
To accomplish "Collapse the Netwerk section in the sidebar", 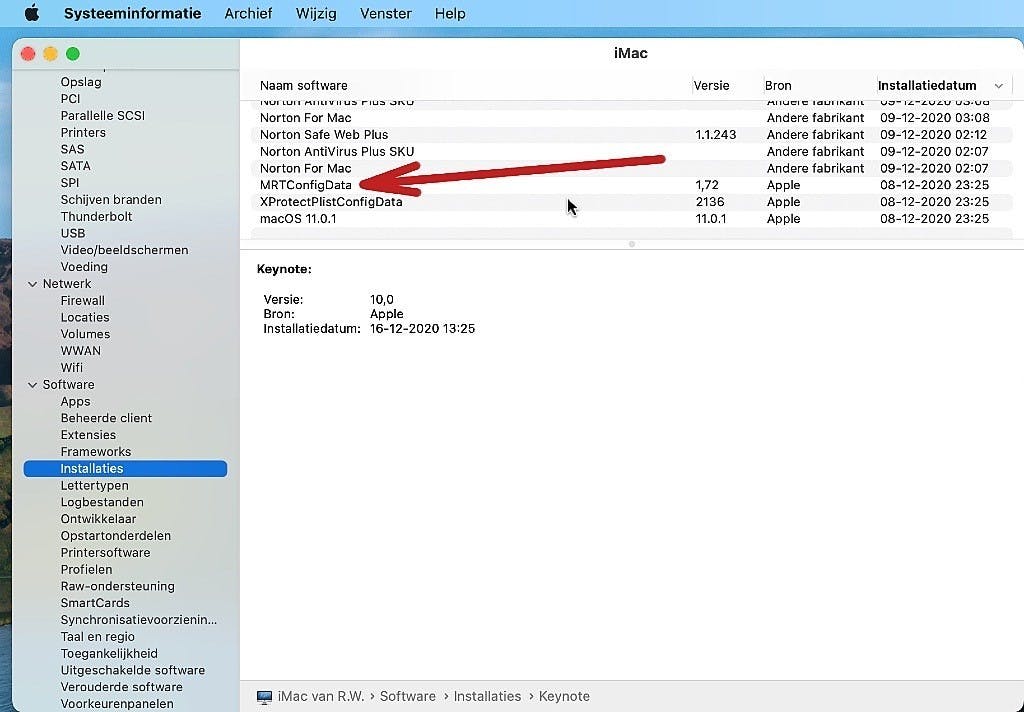I will coord(31,283).
